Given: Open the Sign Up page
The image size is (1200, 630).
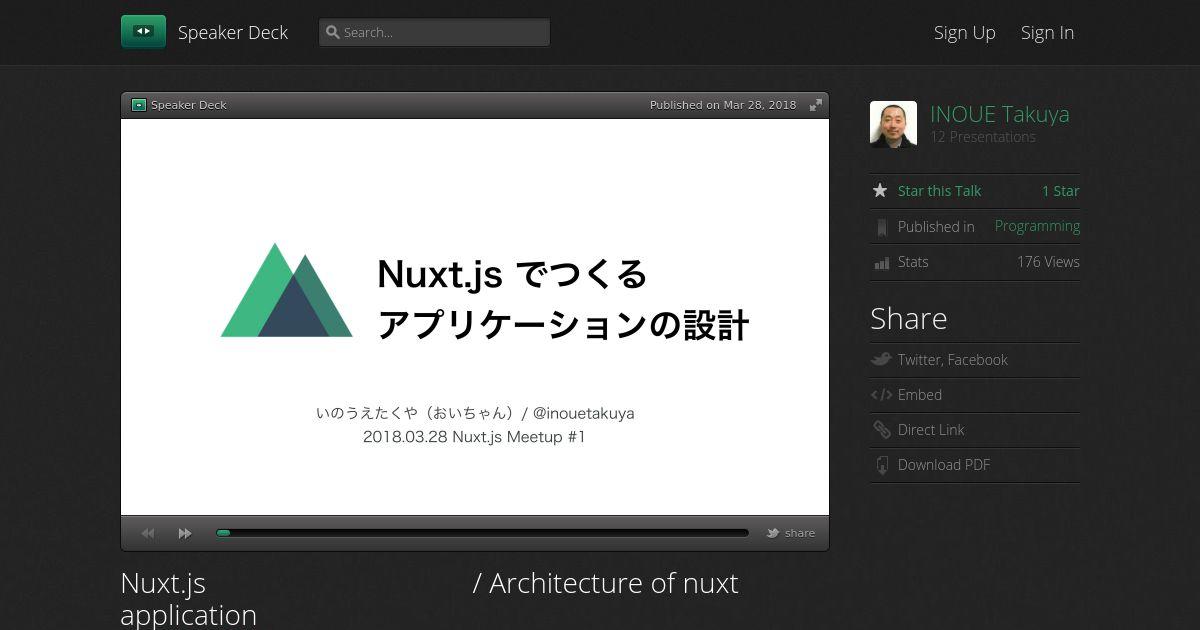Looking at the screenshot, I should click(965, 33).
